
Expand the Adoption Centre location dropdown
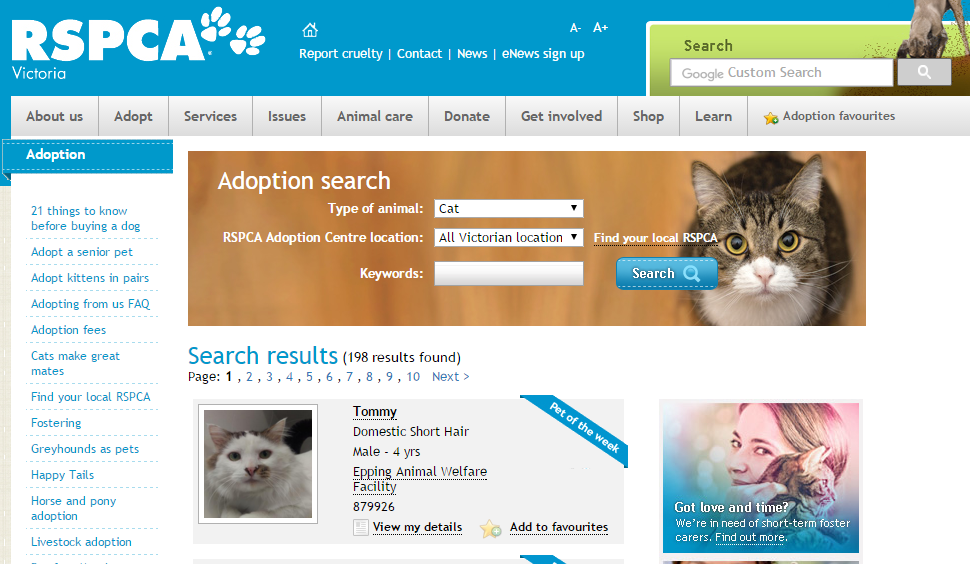point(509,237)
